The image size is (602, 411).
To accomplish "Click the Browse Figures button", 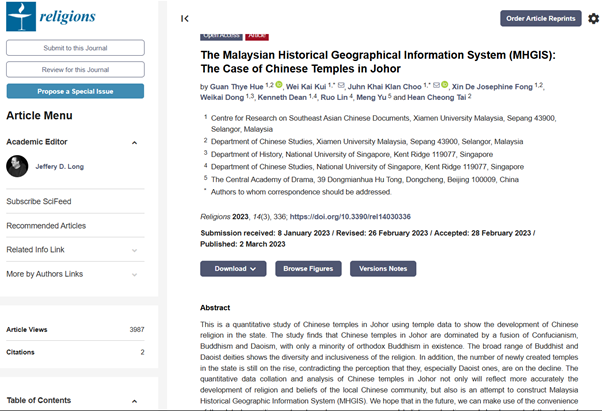I will (x=309, y=268).
